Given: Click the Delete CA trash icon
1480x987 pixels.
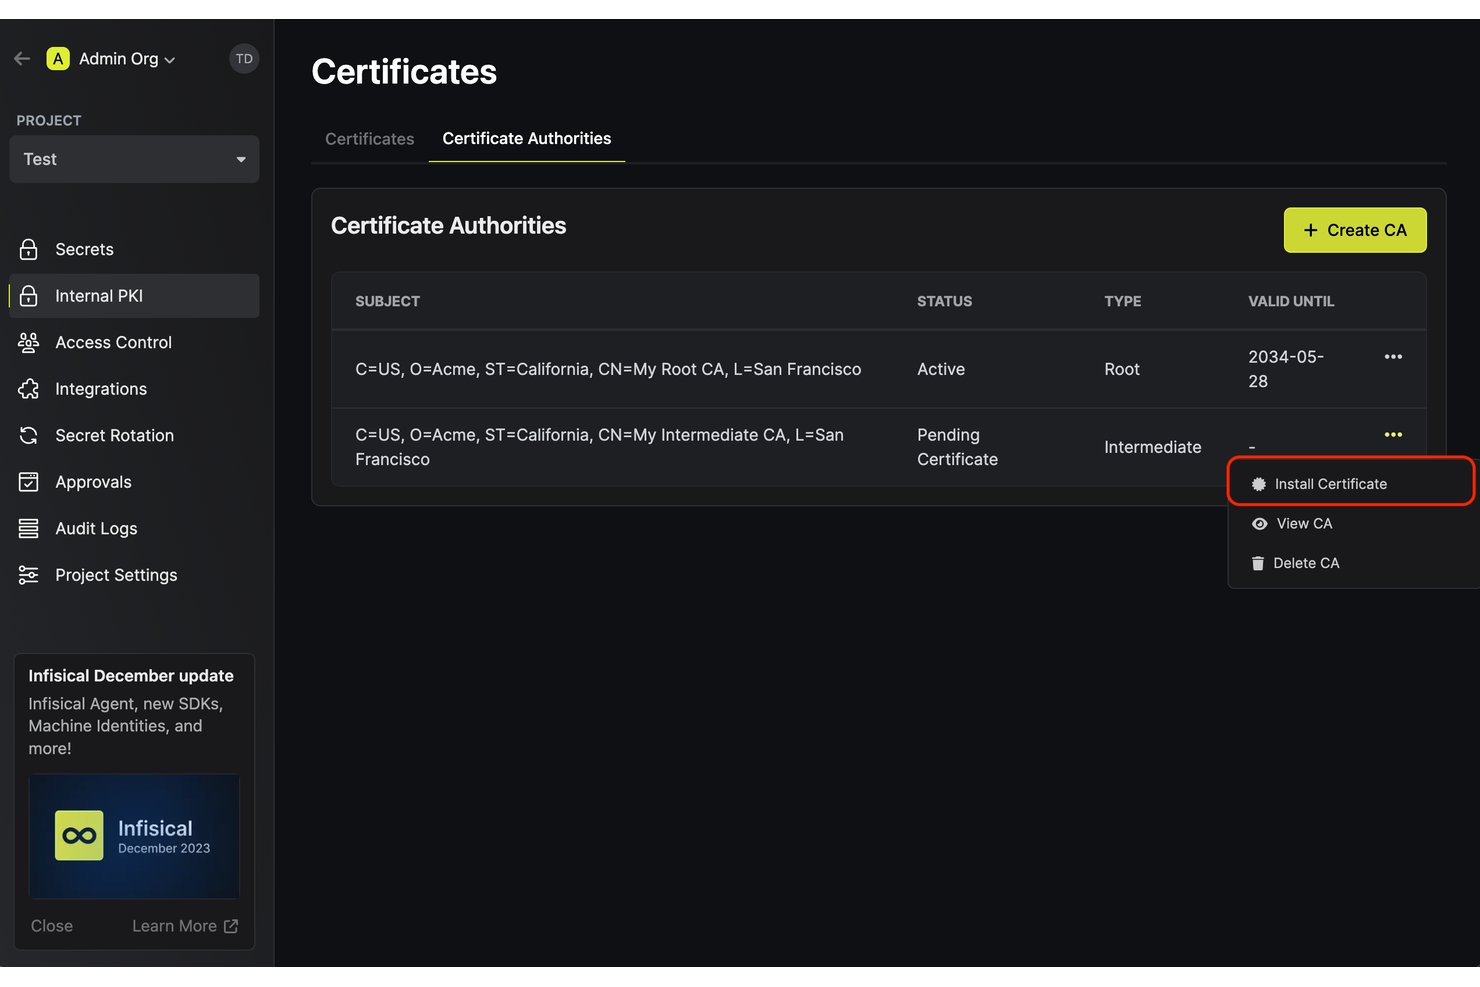Looking at the screenshot, I should (x=1258, y=563).
